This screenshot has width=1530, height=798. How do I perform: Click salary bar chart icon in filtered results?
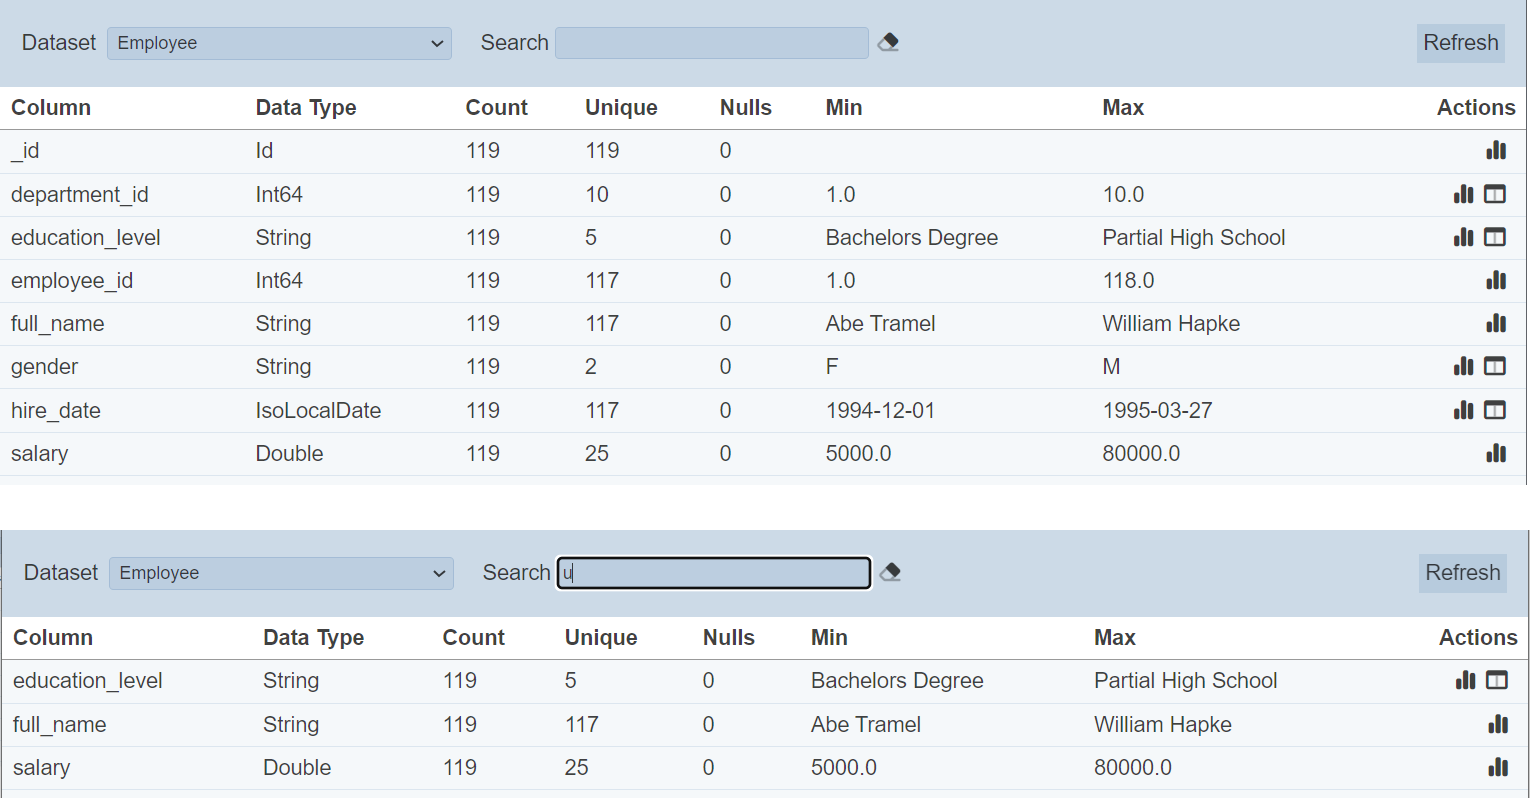[x=1498, y=768]
